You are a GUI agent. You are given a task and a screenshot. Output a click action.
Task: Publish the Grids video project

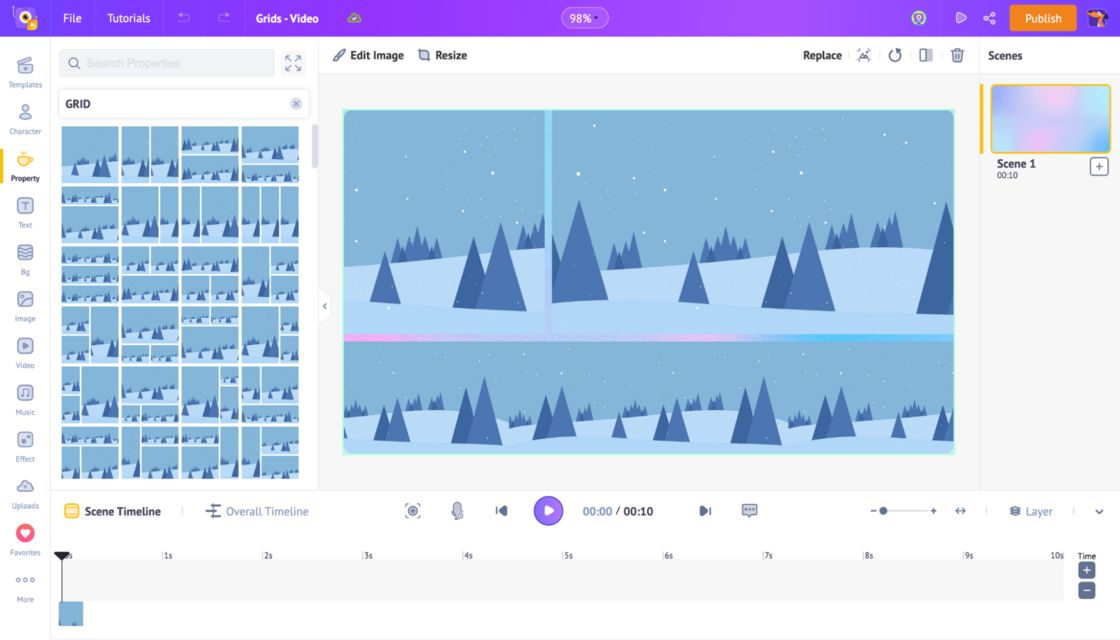pyautogui.click(x=1043, y=17)
